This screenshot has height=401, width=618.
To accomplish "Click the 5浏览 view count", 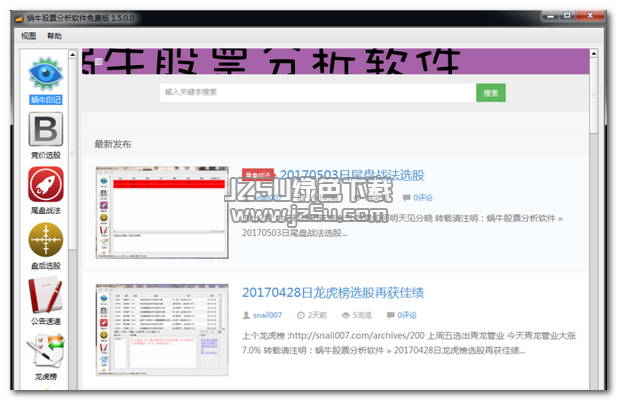I will 362,315.
